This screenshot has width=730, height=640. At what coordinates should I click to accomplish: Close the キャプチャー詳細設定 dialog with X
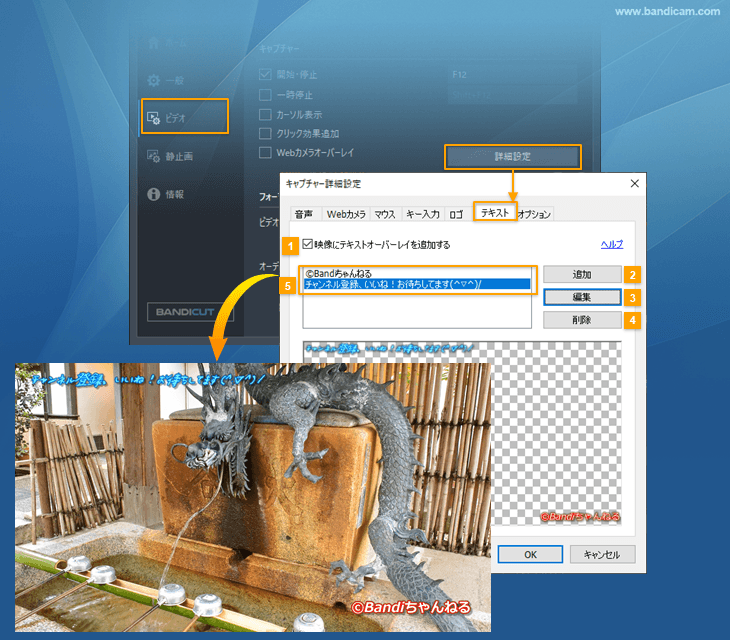coord(633,184)
